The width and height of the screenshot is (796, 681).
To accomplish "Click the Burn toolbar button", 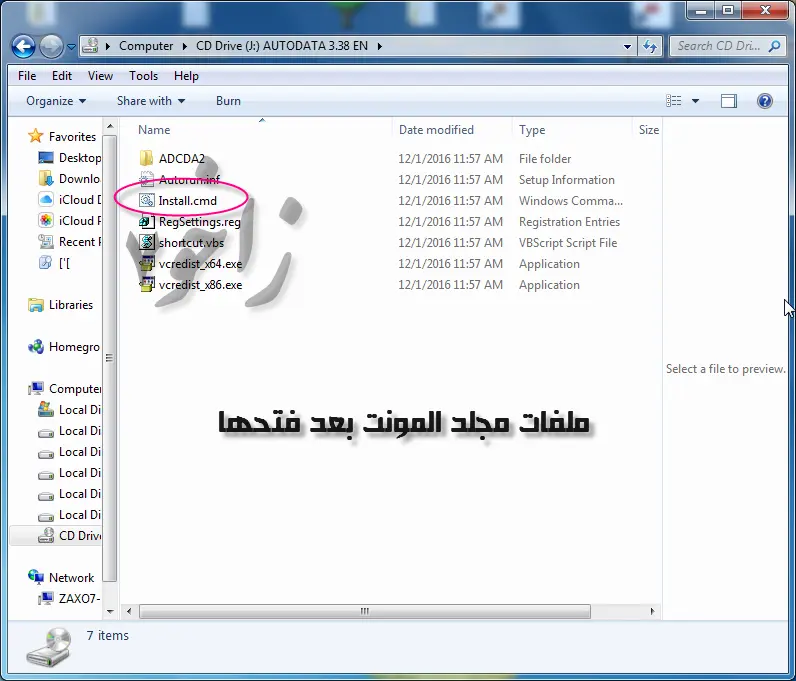I will pyautogui.click(x=228, y=101).
